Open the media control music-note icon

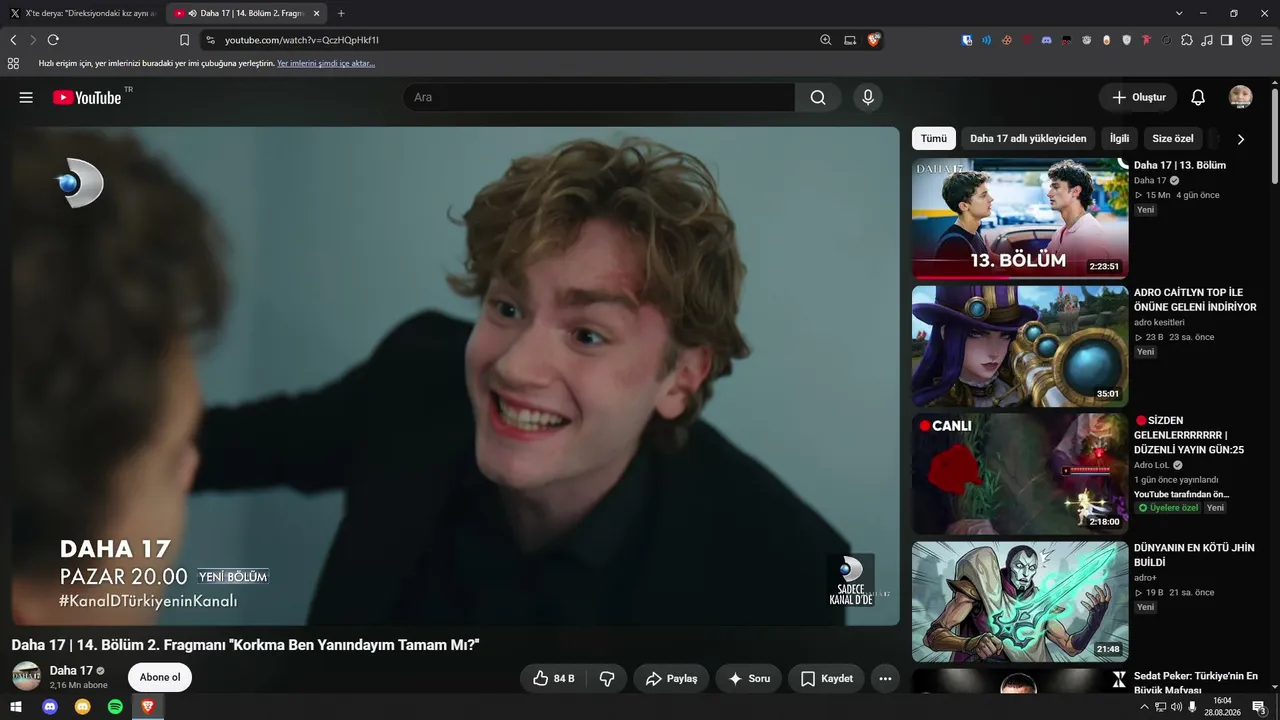(x=1207, y=40)
